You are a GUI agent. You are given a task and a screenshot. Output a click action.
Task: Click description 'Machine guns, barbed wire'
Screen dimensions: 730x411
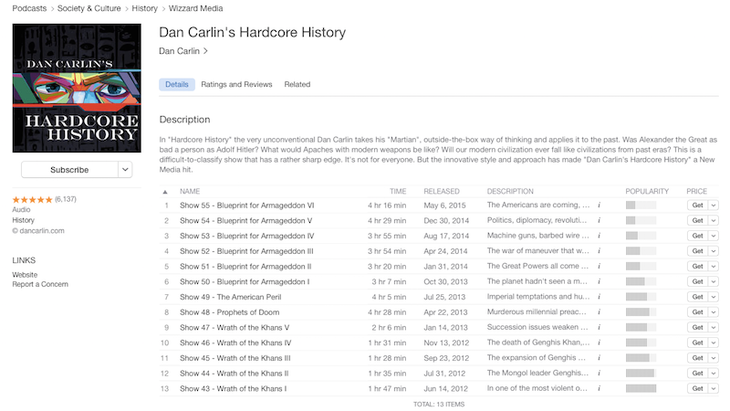click(x=538, y=236)
